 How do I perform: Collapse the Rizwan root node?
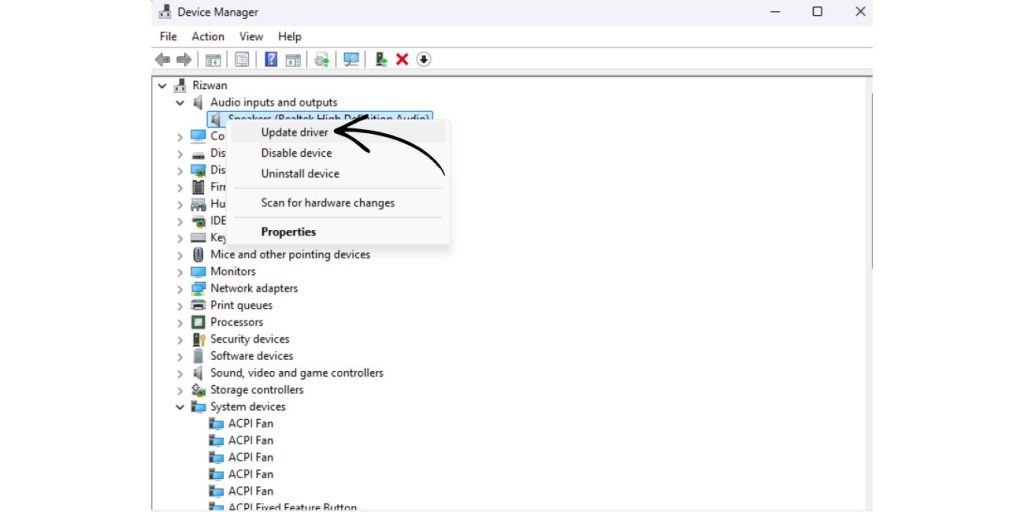pos(162,86)
